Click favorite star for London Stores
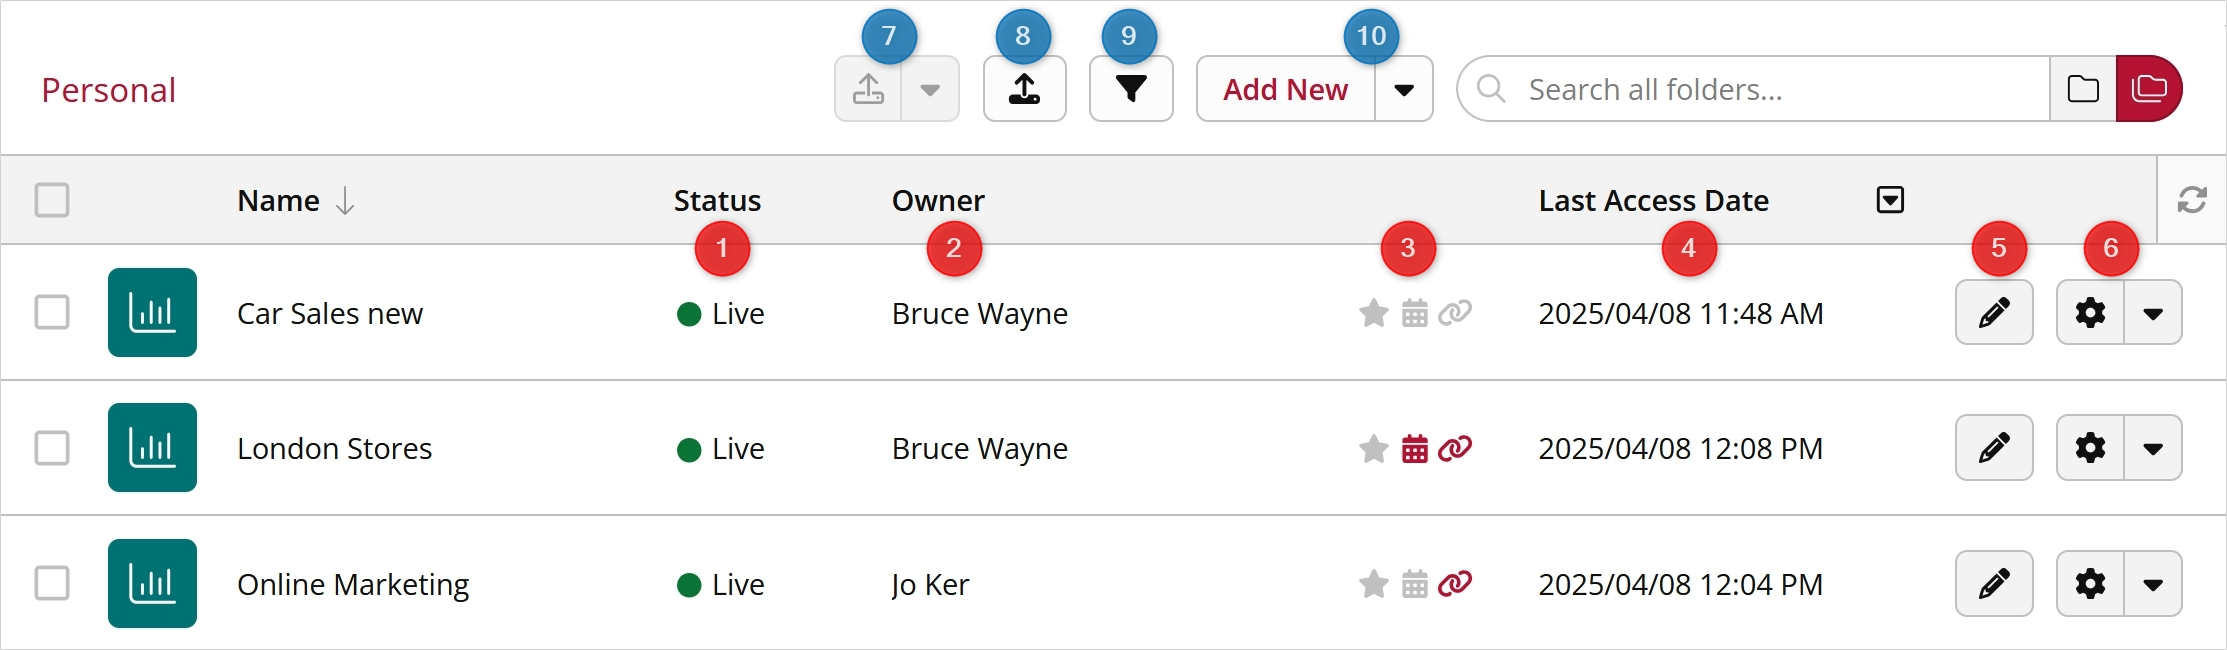Image resolution: width=2227 pixels, height=650 pixels. [1373, 449]
